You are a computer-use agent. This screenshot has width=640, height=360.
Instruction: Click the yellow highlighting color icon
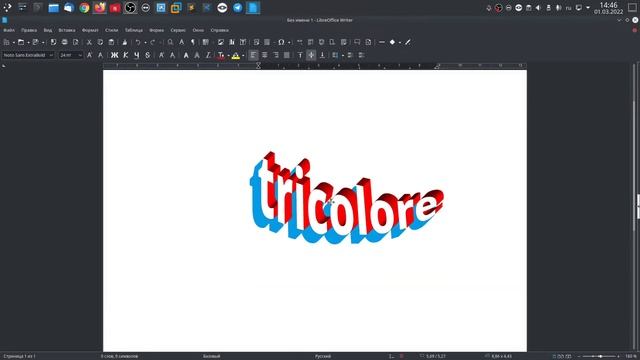point(236,55)
